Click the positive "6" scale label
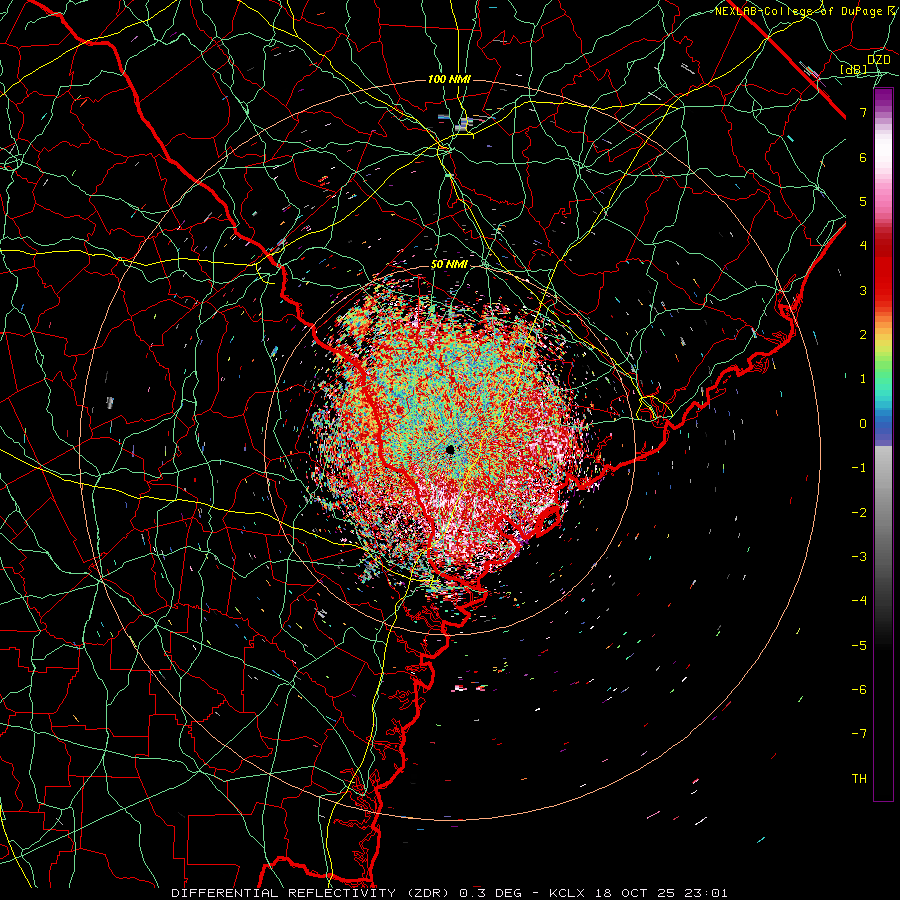This screenshot has width=900, height=900. (863, 157)
